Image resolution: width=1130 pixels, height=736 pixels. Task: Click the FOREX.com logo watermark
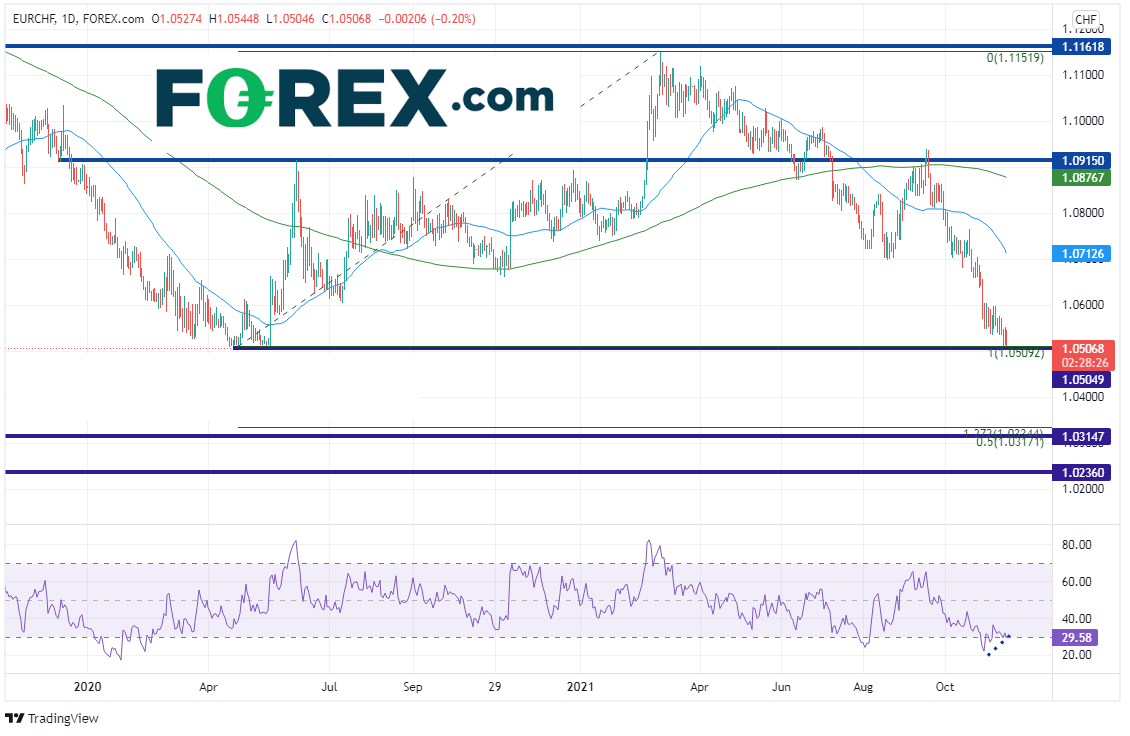pyautogui.click(x=354, y=97)
